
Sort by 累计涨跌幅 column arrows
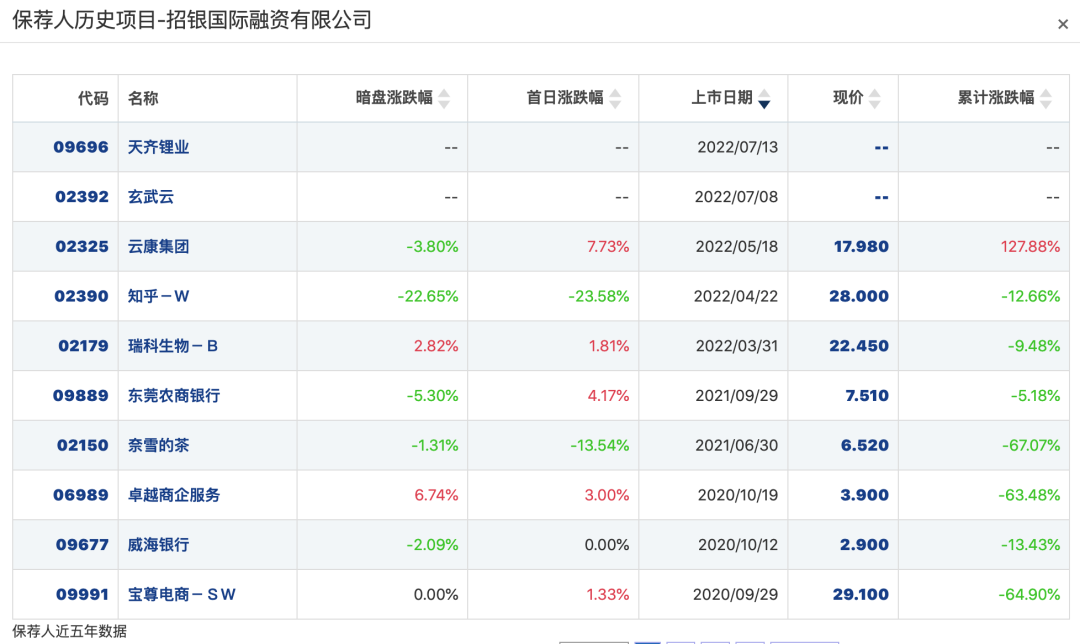tap(1046, 98)
